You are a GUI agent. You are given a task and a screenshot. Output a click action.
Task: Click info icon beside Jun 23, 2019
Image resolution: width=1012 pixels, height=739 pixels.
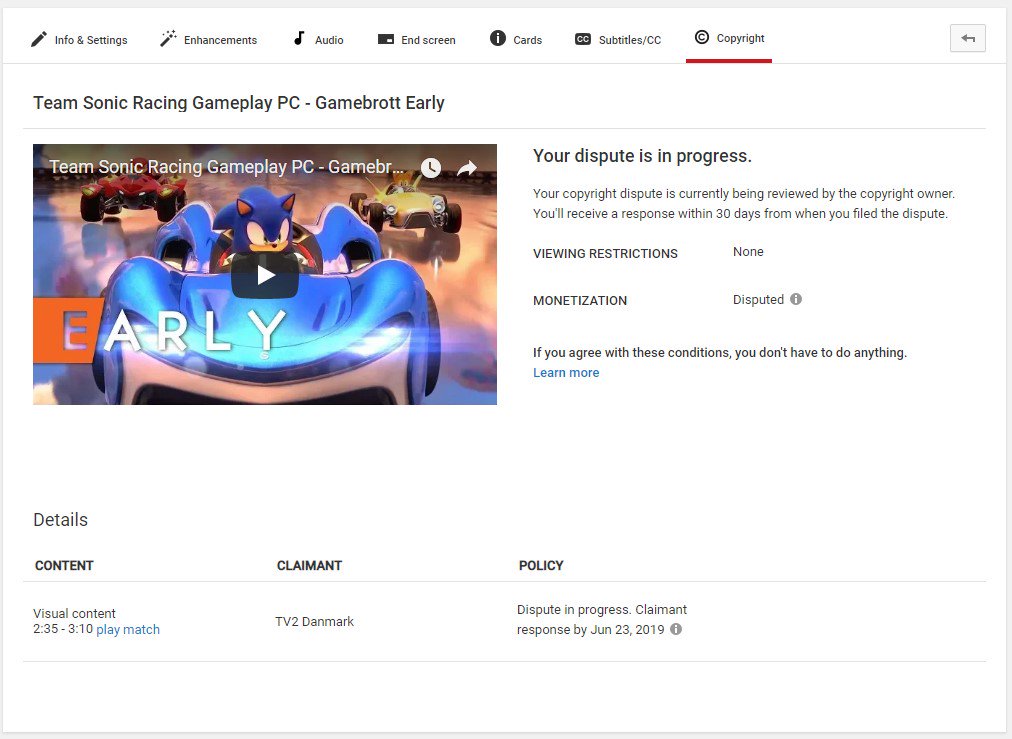click(x=676, y=629)
